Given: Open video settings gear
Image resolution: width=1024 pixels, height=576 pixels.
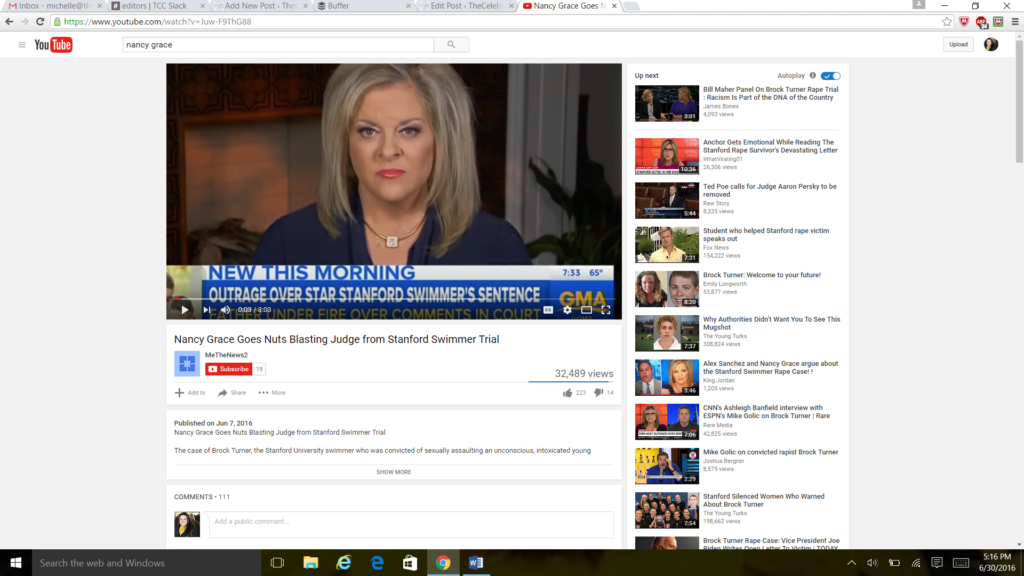Looking at the screenshot, I should (567, 310).
